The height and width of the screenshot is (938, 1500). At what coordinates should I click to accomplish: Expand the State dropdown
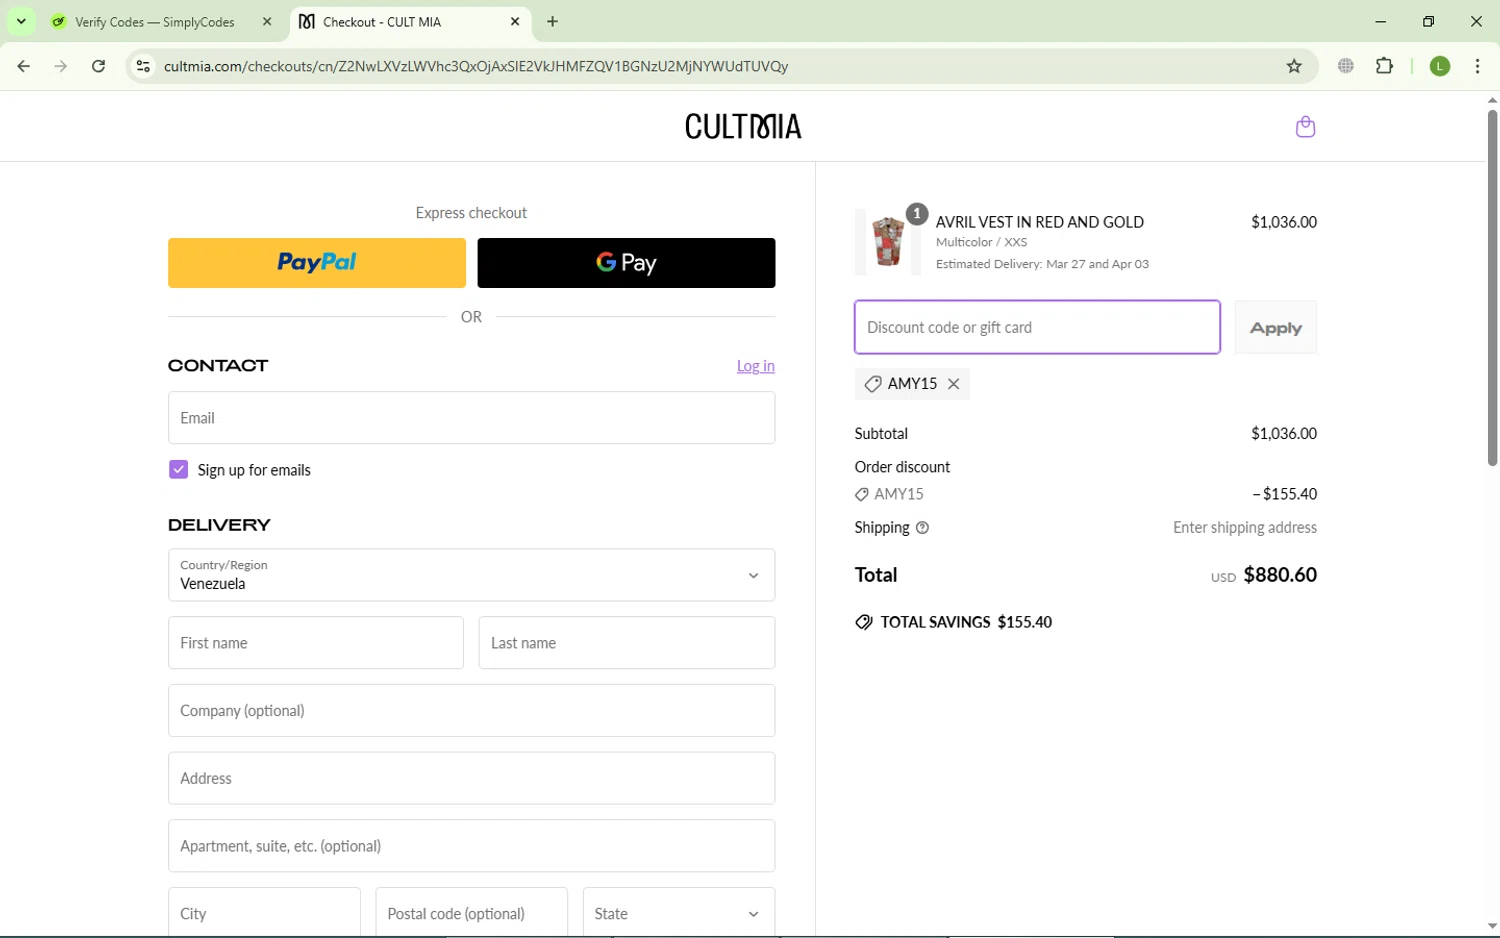point(679,913)
